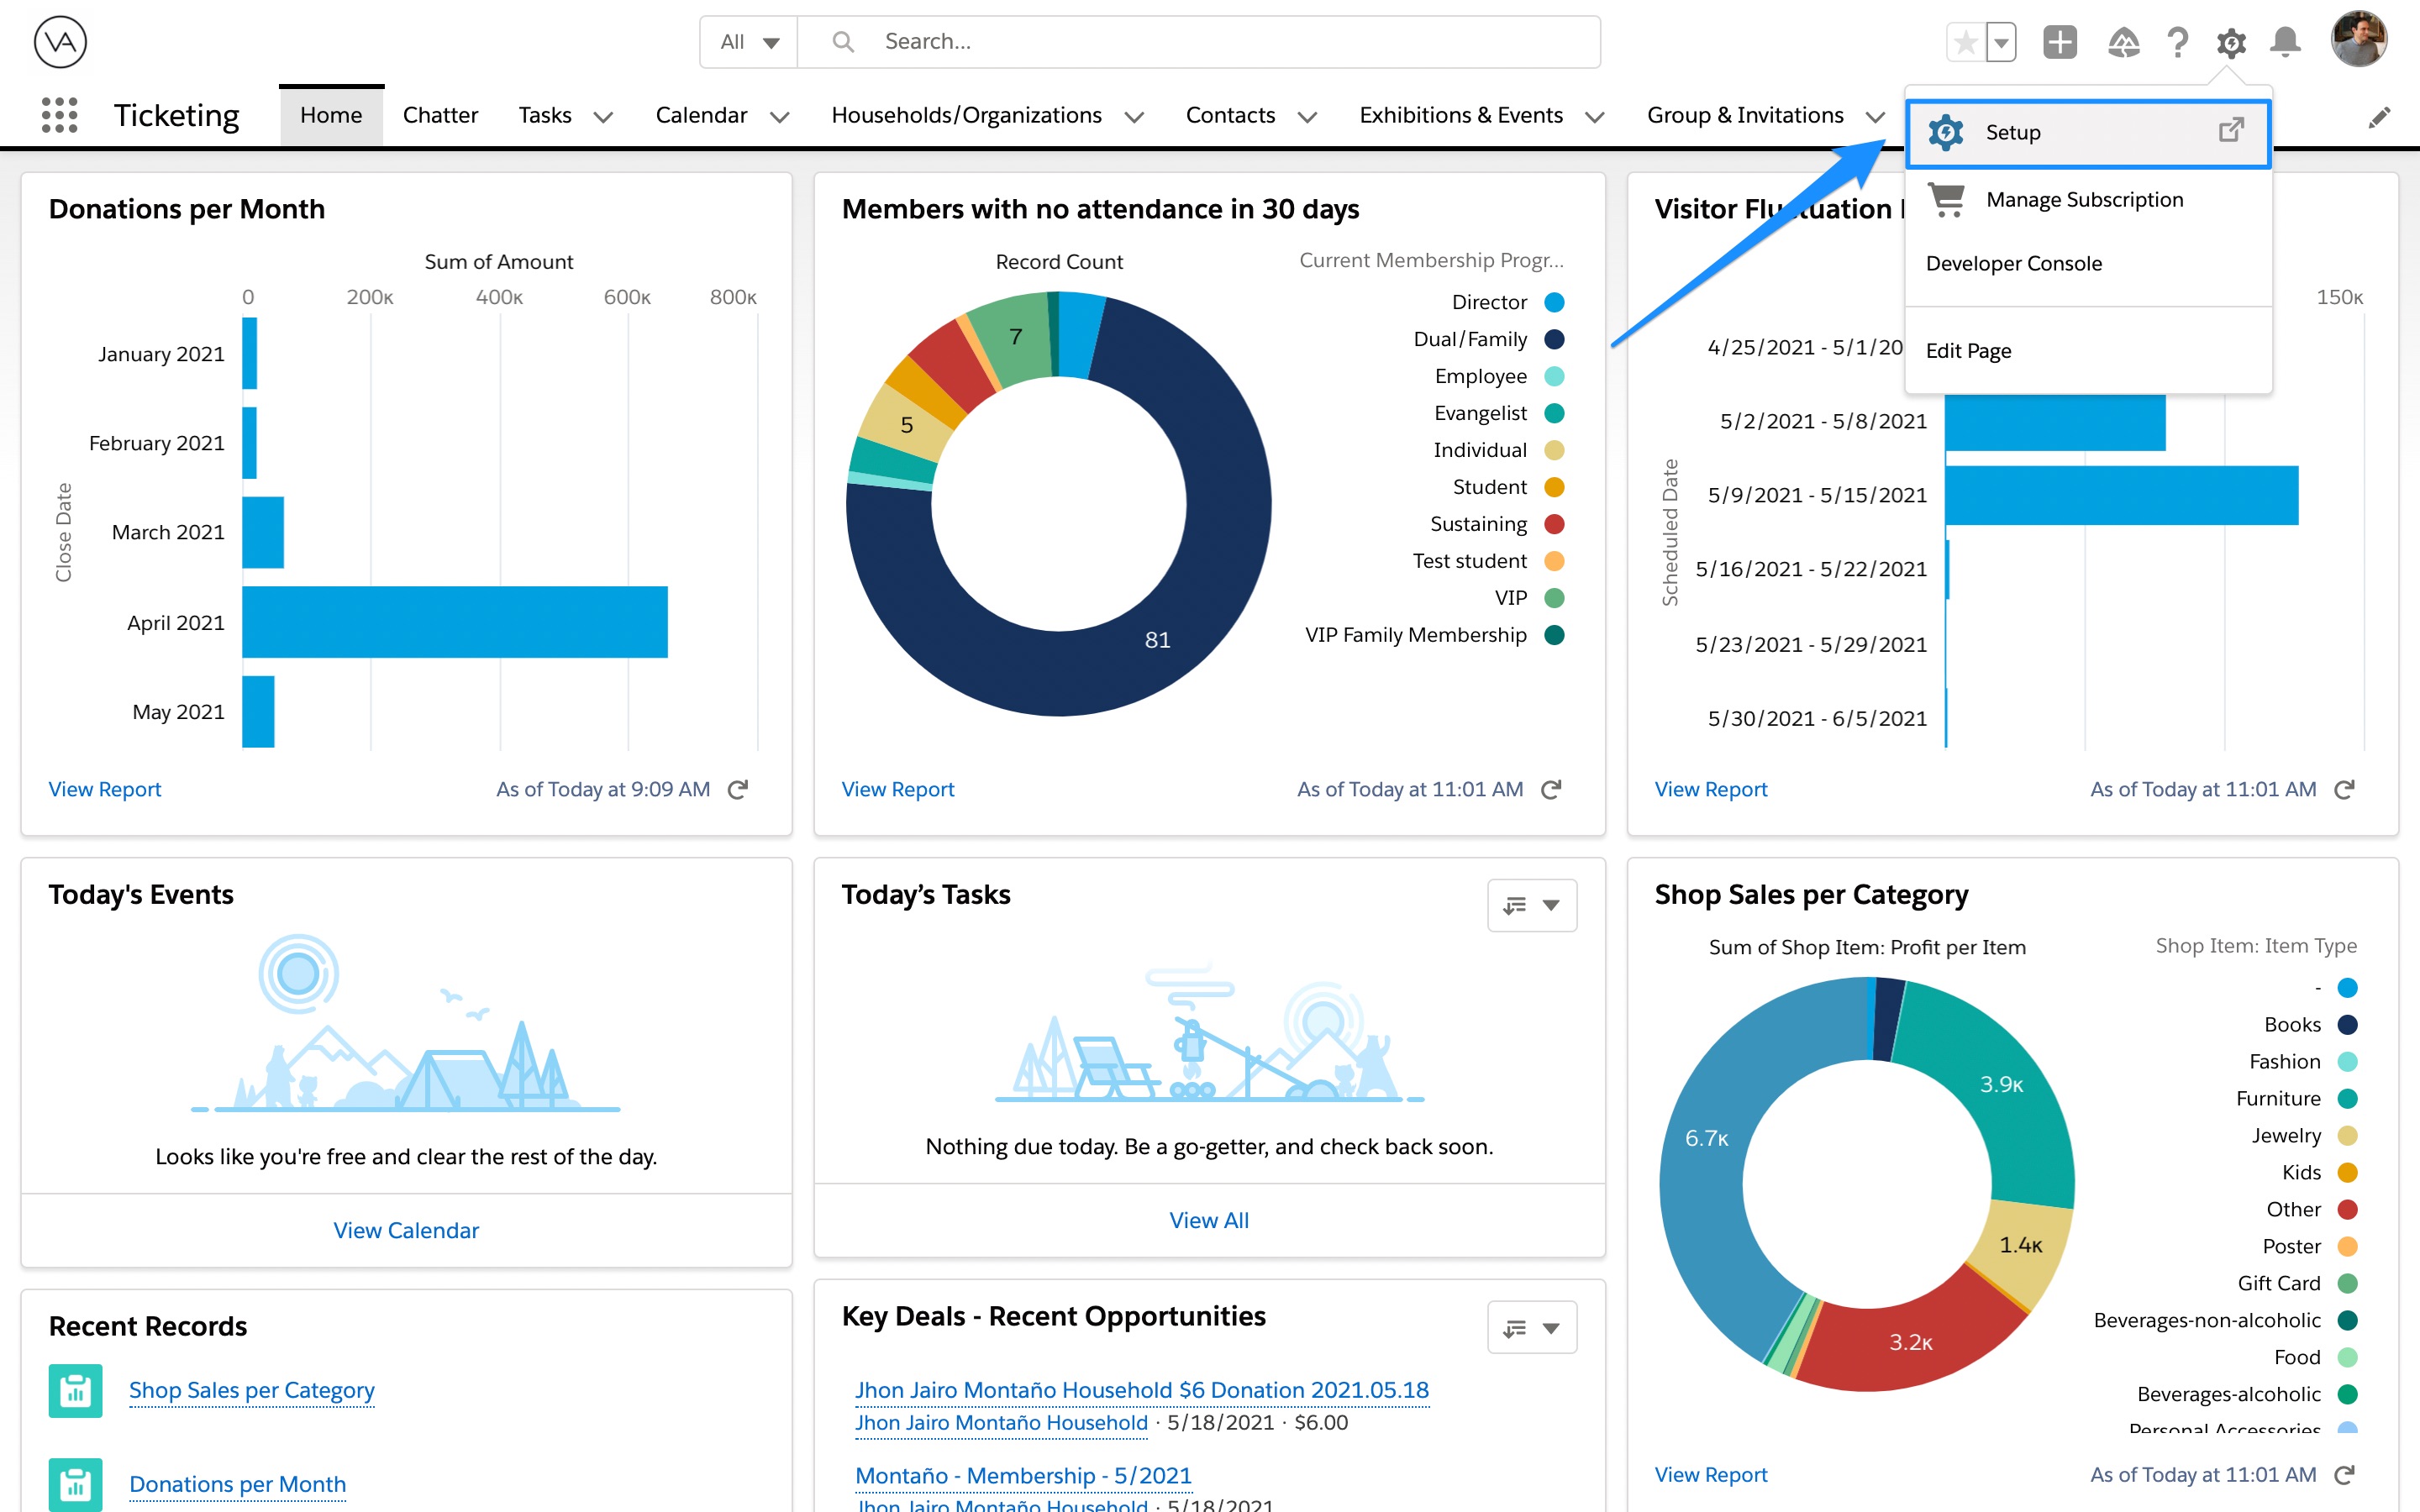Open the Today's Tasks sort dropdown
The height and width of the screenshot is (1512, 2420).
pos(1532,905)
